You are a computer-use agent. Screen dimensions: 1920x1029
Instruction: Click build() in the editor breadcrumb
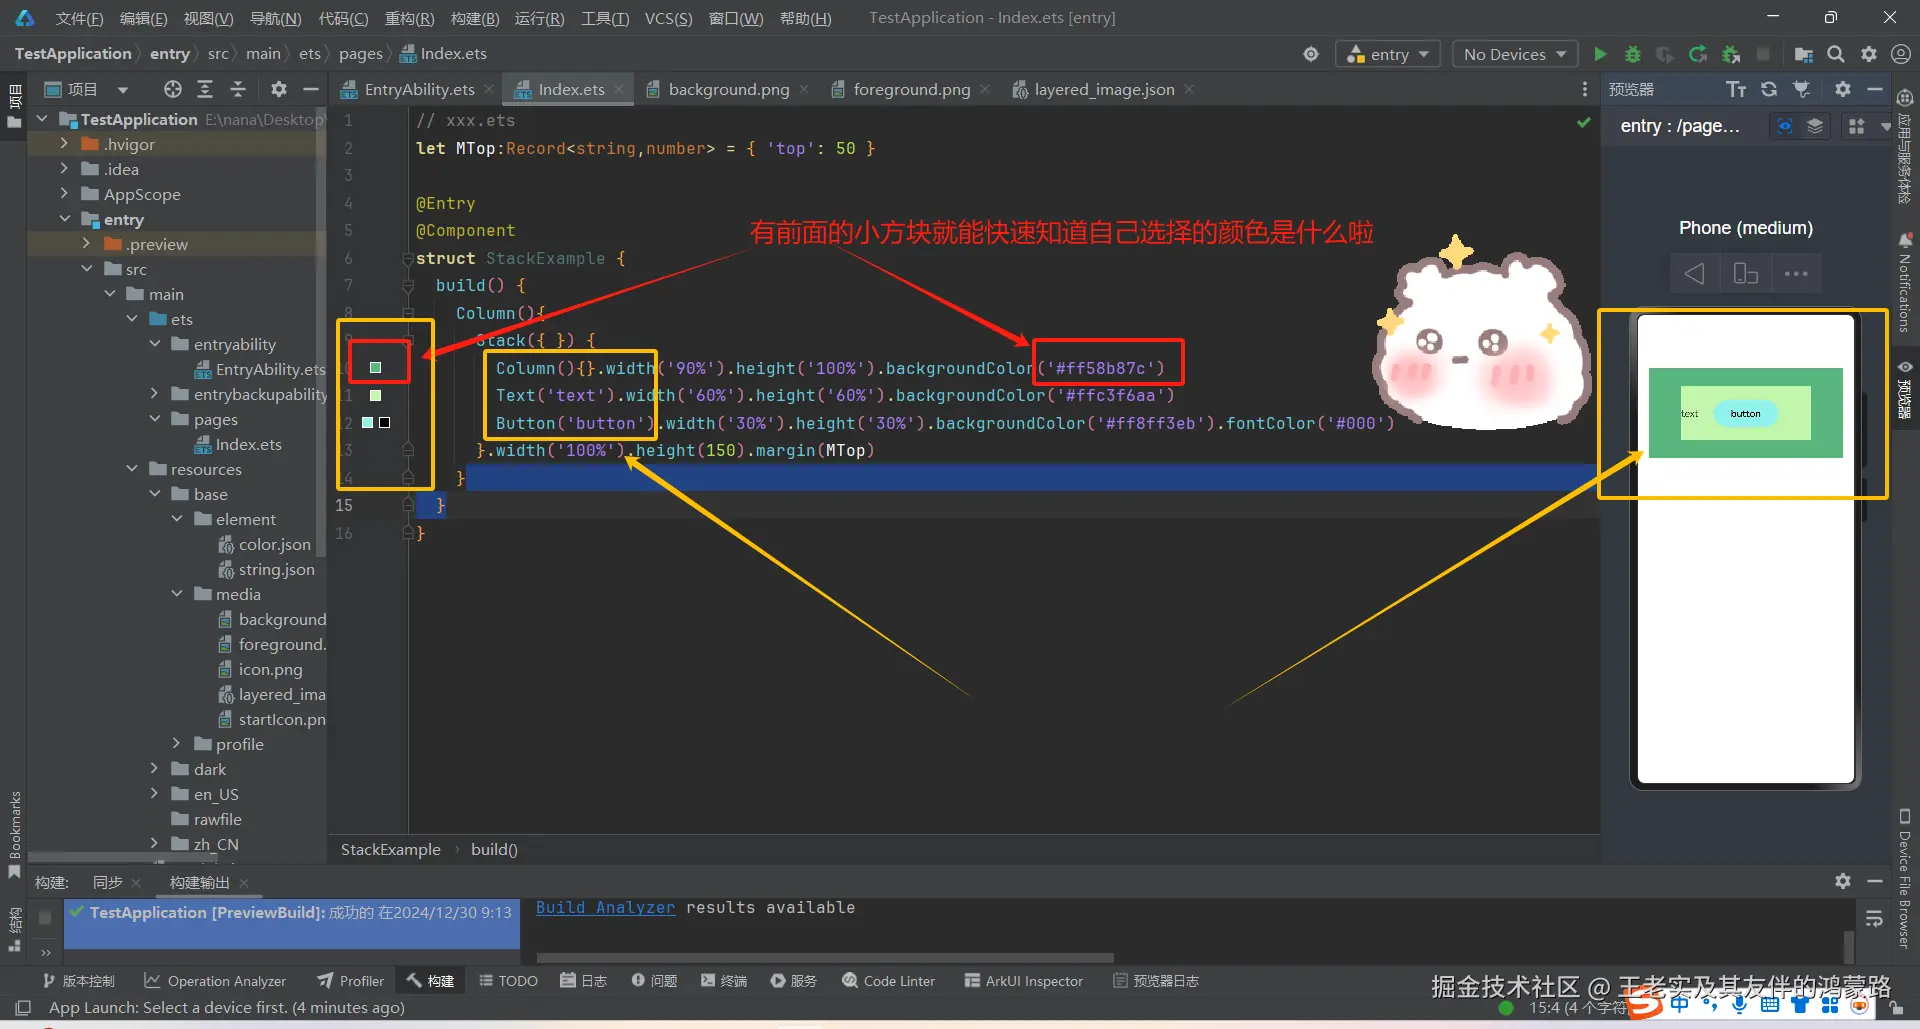coord(494,849)
